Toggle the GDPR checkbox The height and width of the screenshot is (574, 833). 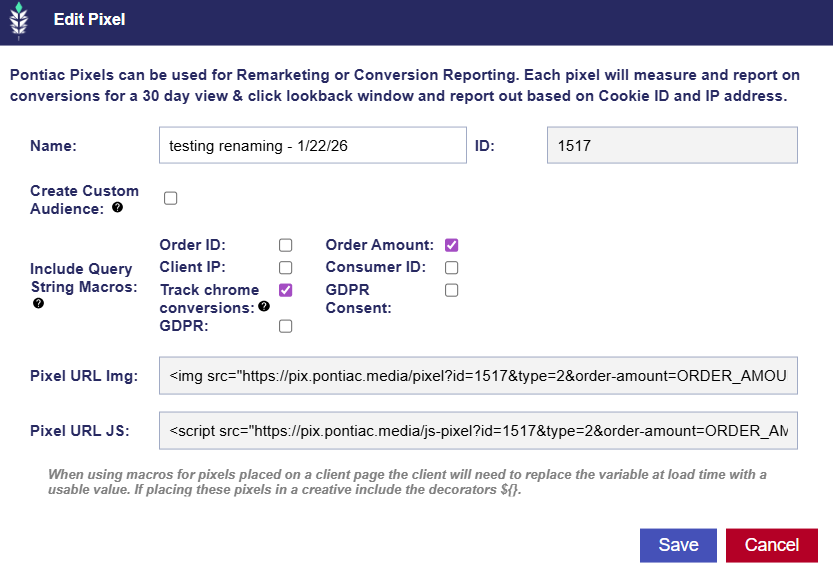pyautogui.click(x=285, y=326)
